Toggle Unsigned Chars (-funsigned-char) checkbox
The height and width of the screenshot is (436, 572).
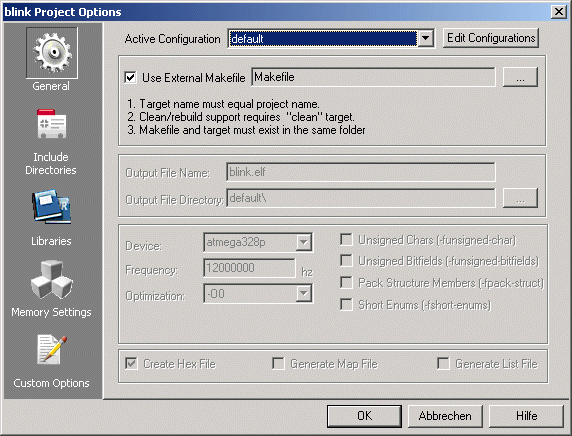(346, 240)
